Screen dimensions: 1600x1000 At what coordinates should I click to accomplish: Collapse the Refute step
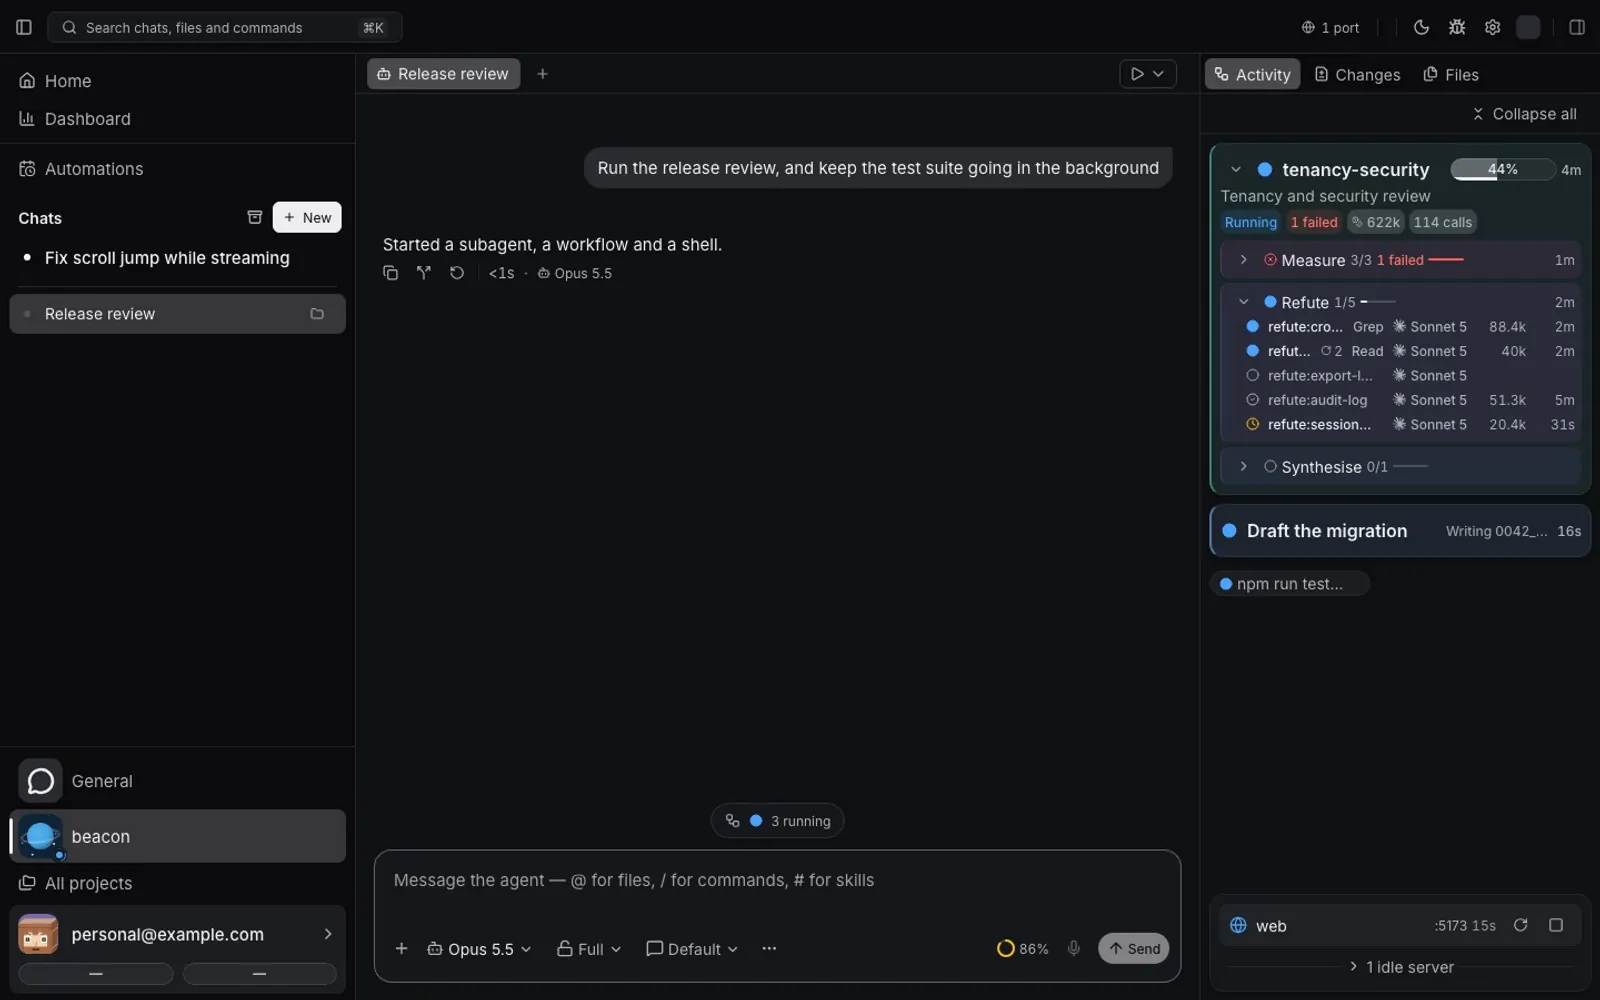click(x=1243, y=302)
